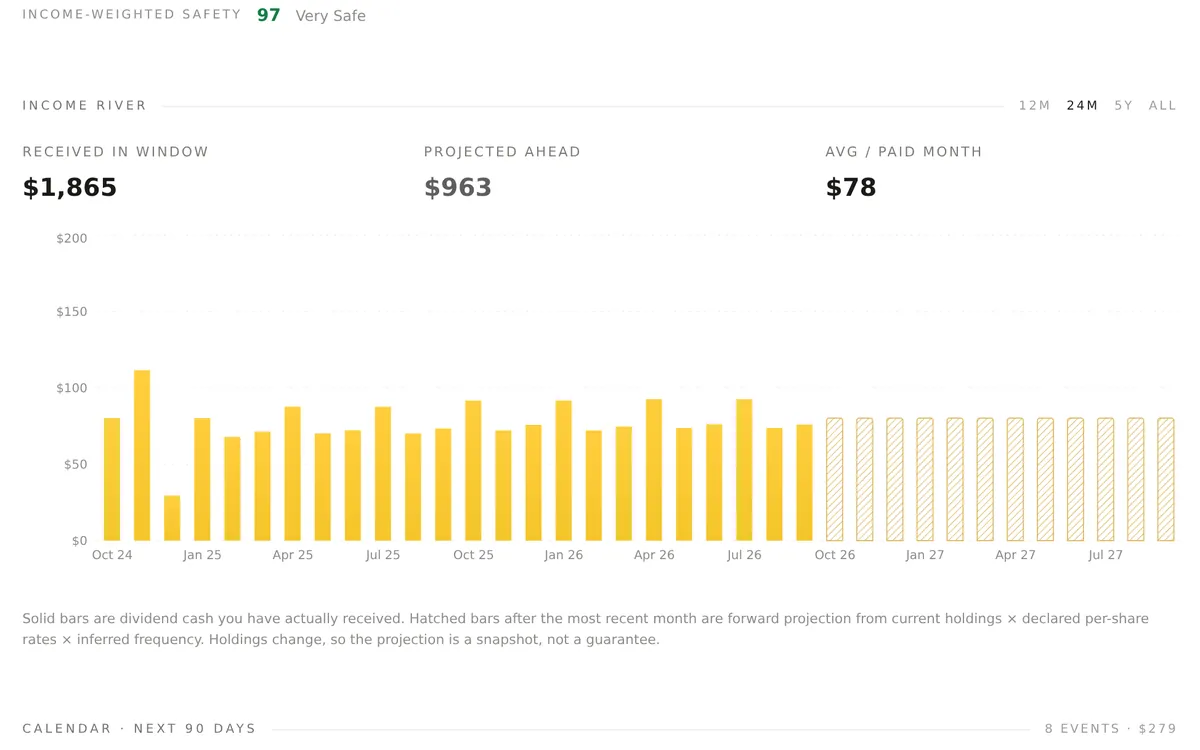
Task: Click the Oct 26 x-axis label
Action: tap(835, 555)
